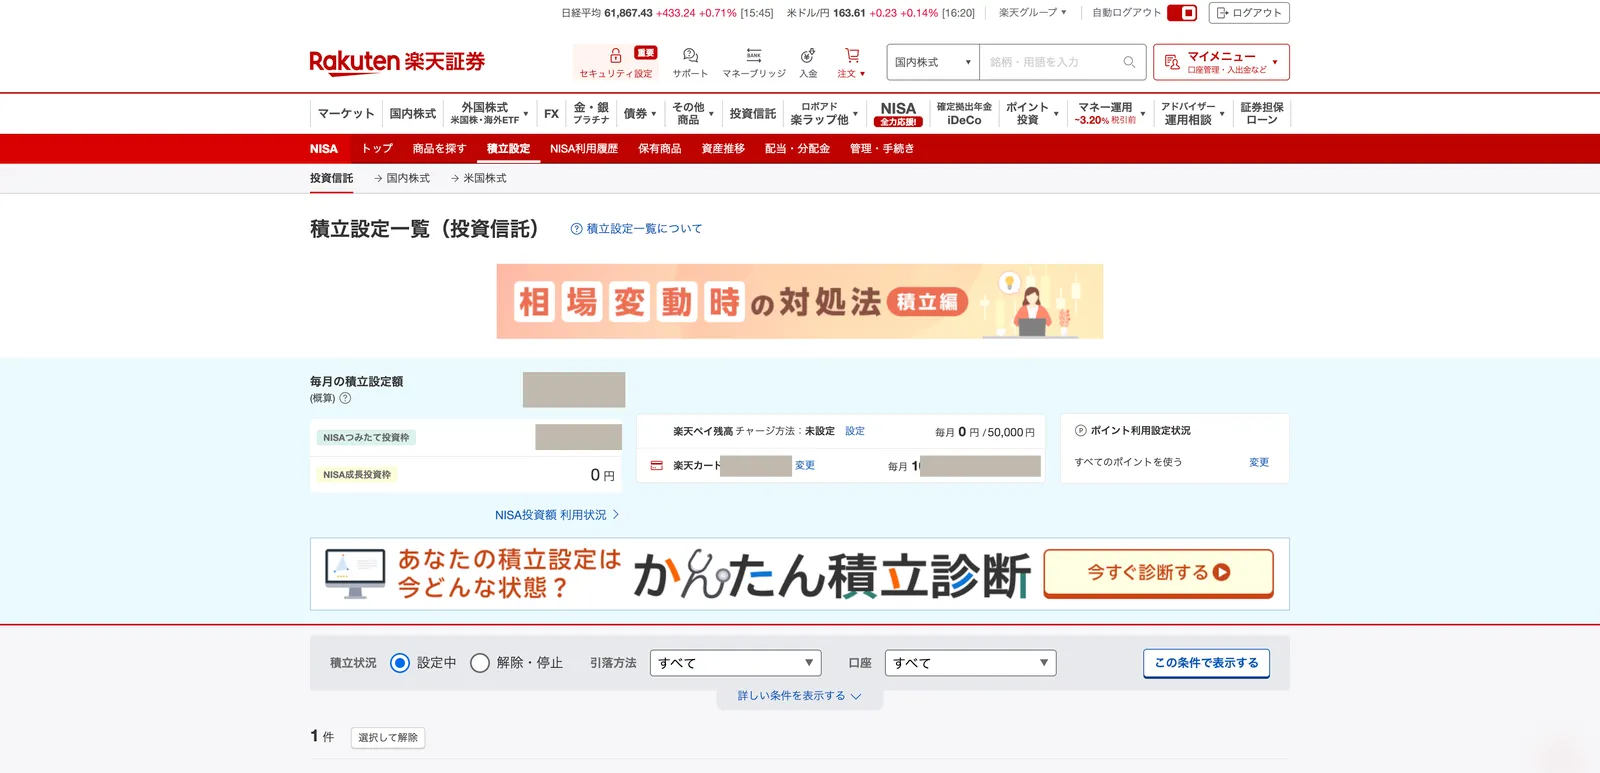The height and width of the screenshot is (773, 1600).
Task: Switch to the トップ tab
Action: tap(377, 149)
